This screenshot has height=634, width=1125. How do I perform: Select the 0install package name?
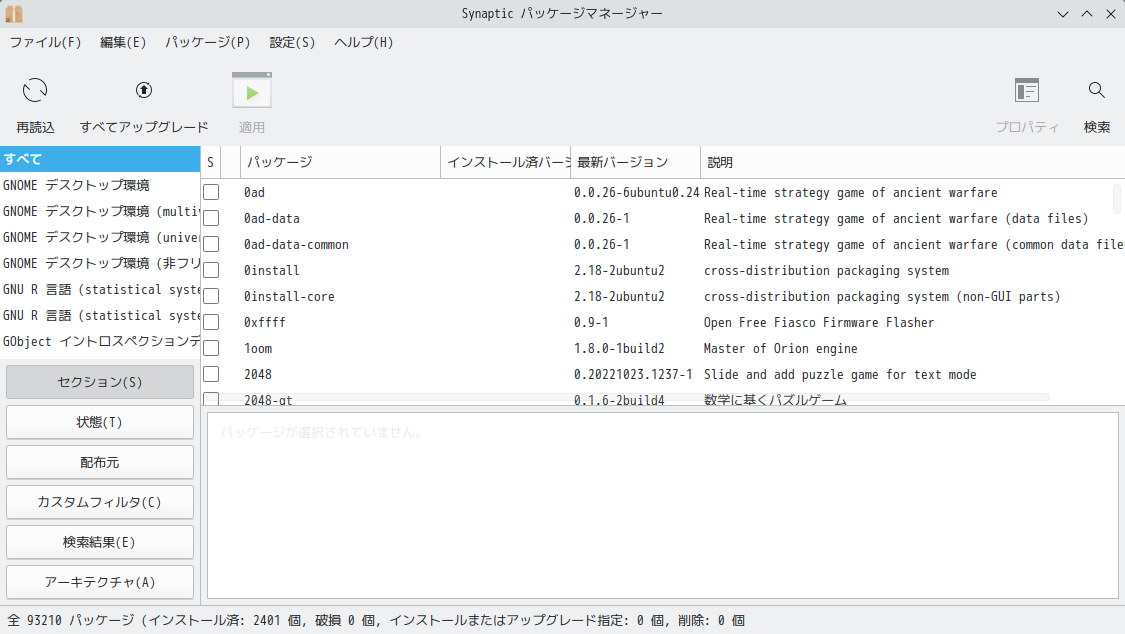tap(272, 270)
